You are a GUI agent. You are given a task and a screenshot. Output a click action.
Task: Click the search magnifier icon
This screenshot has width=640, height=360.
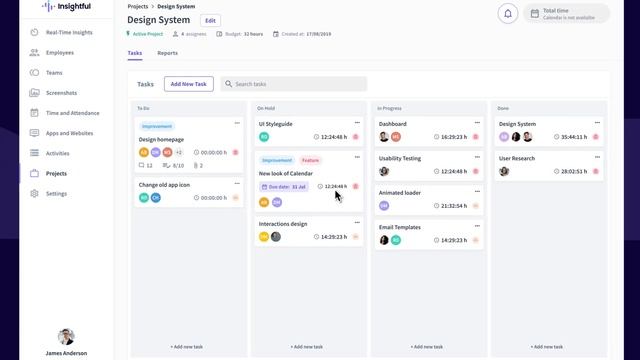click(x=229, y=84)
